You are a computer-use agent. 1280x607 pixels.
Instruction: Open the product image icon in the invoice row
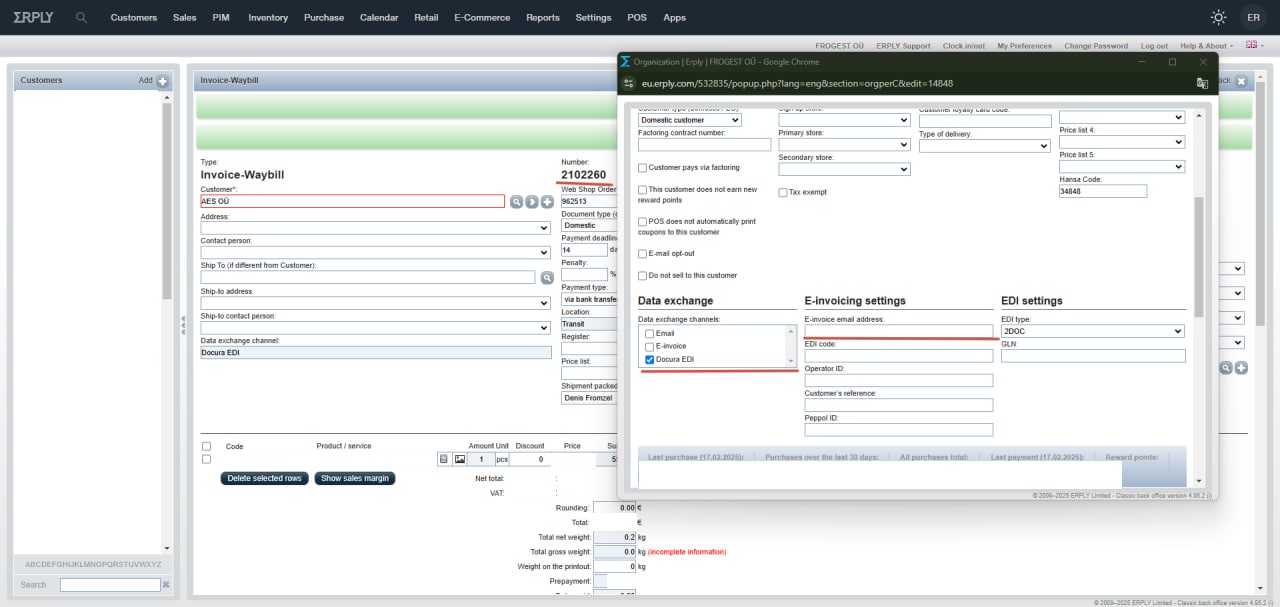[x=460, y=459]
